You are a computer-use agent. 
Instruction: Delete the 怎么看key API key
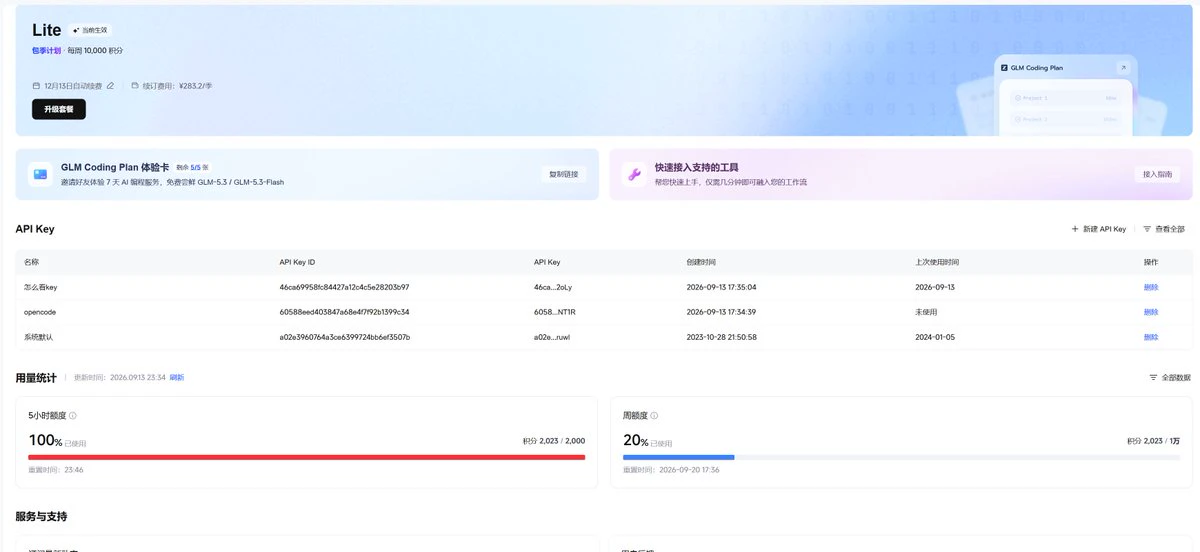point(1151,287)
